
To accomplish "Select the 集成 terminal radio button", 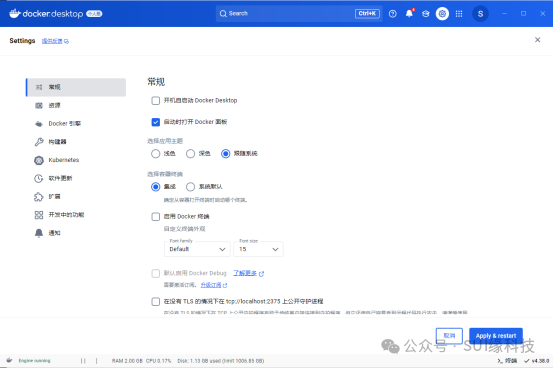I will [x=156, y=187].
